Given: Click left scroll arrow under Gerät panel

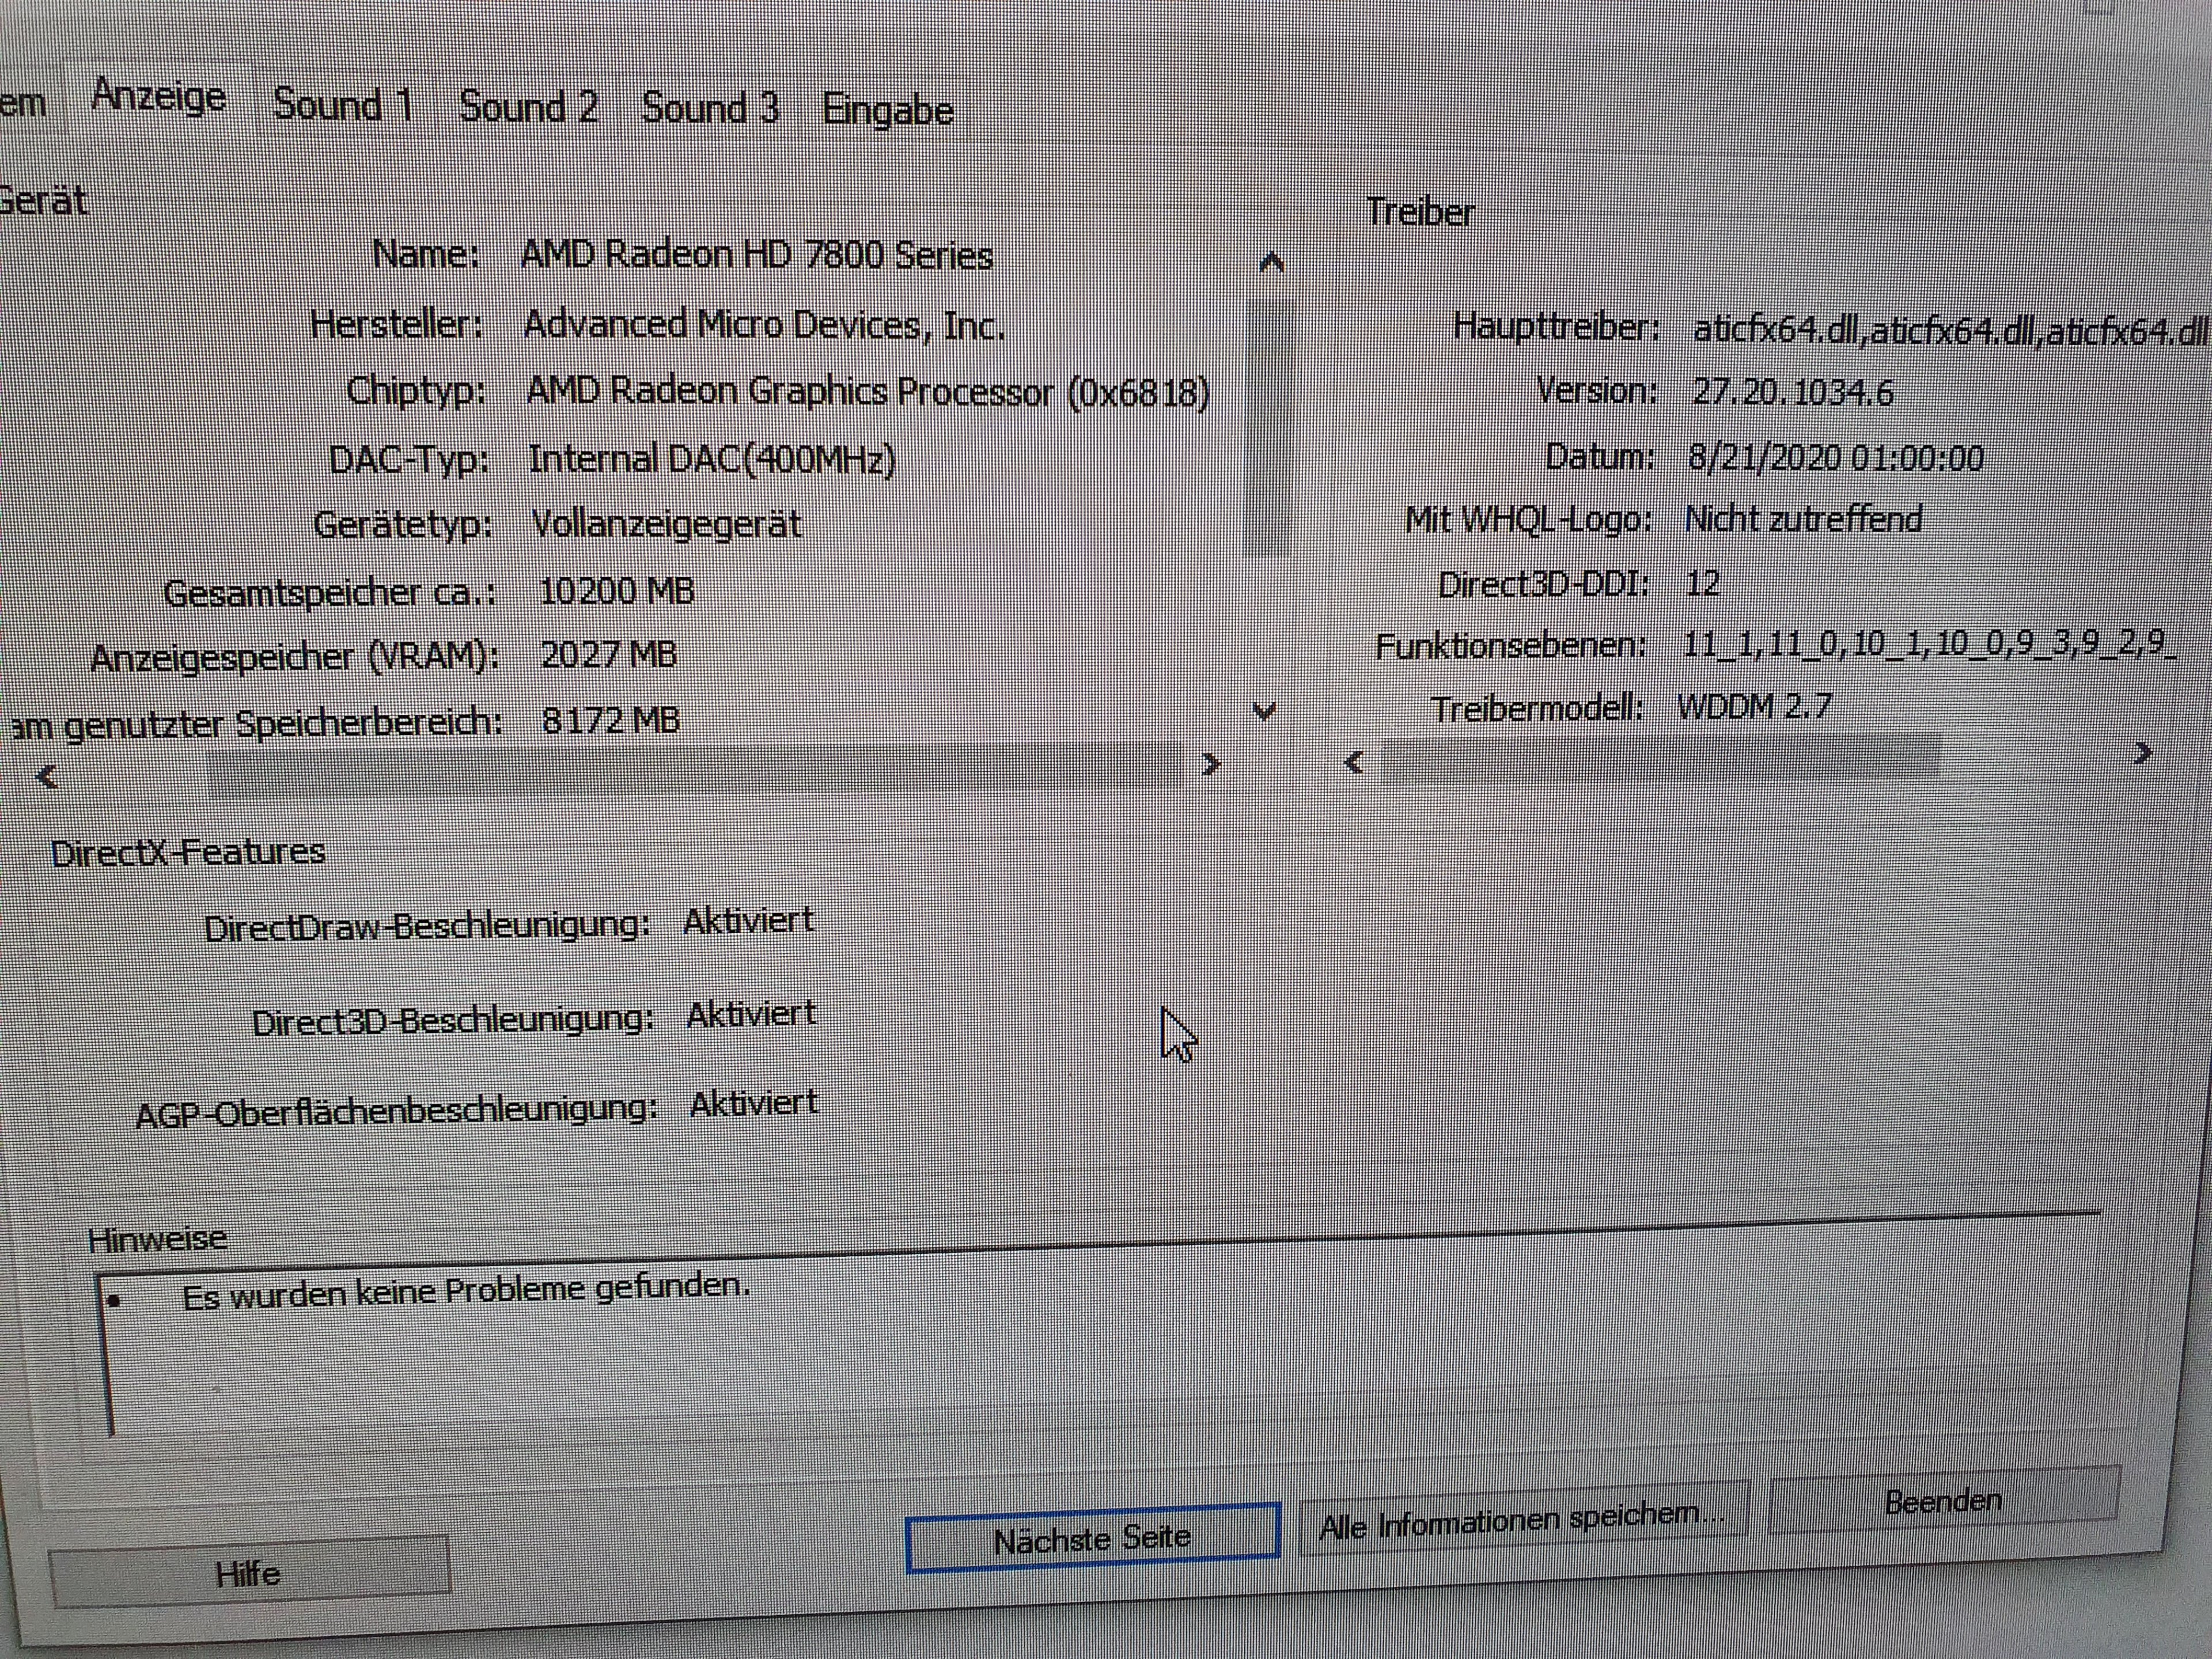Looking at the screenshot, I should (x=46, y=776).
